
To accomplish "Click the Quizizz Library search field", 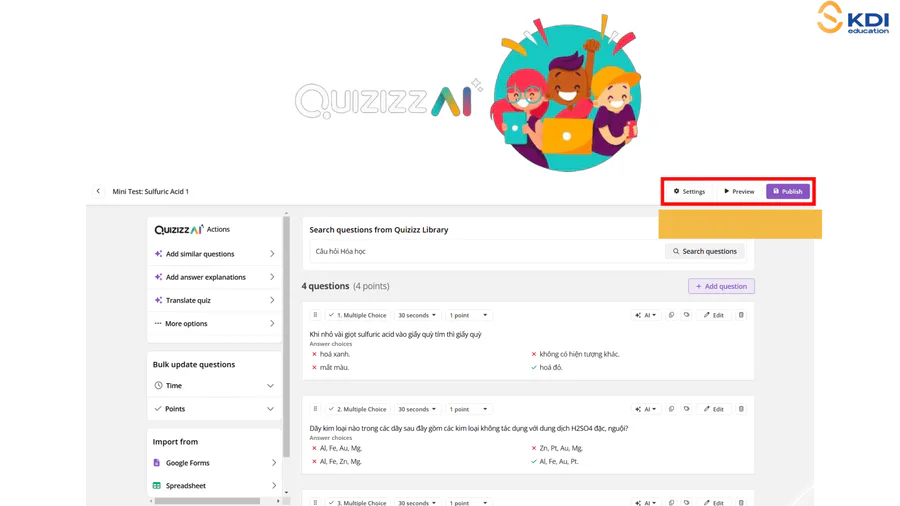I will point(486,252).
